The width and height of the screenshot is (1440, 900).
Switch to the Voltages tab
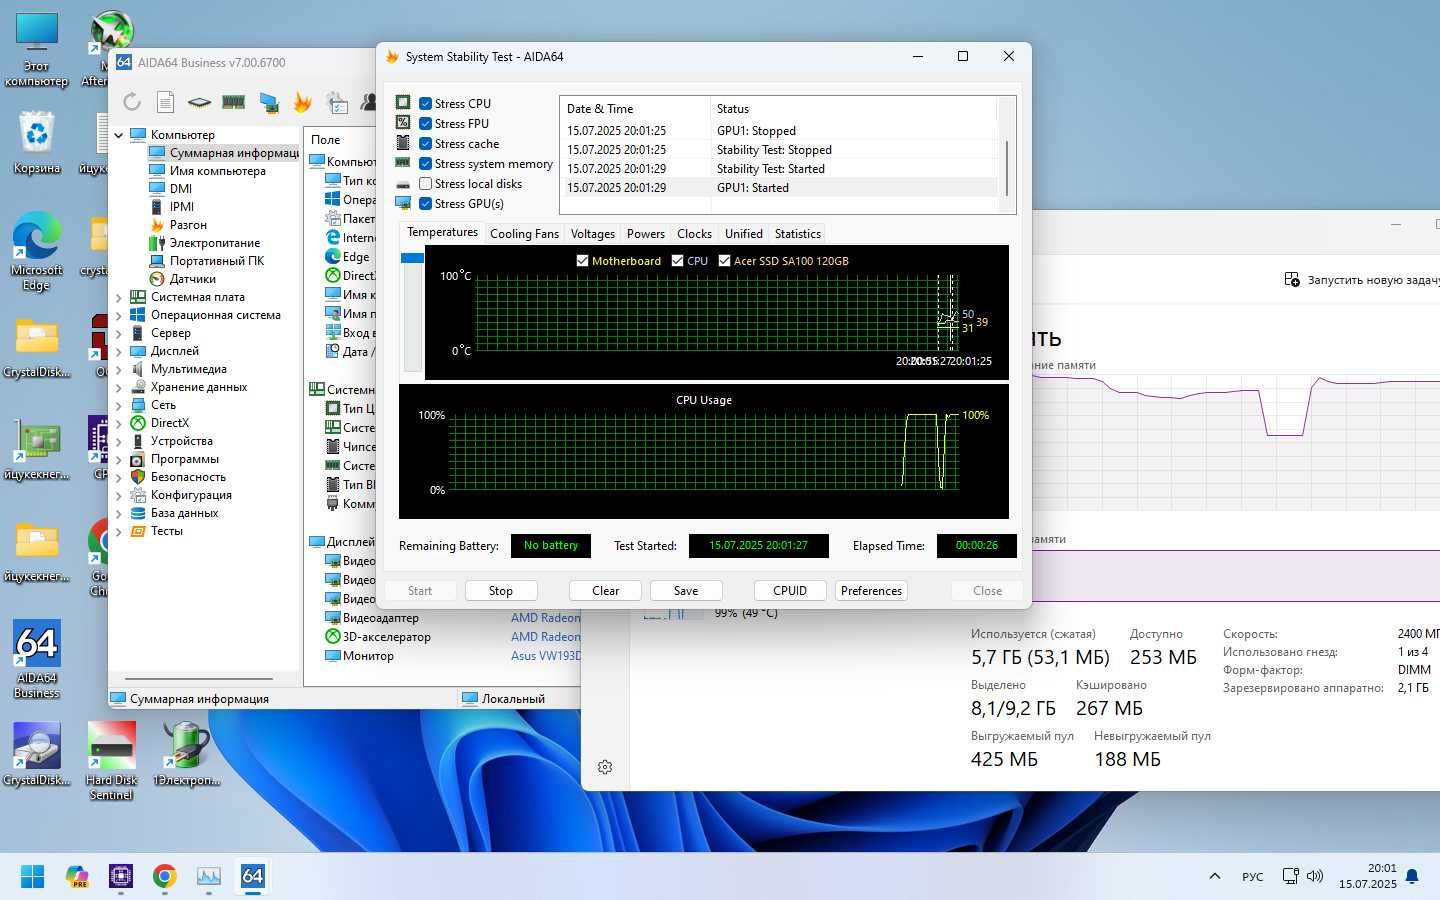click(x=593, y=234)
